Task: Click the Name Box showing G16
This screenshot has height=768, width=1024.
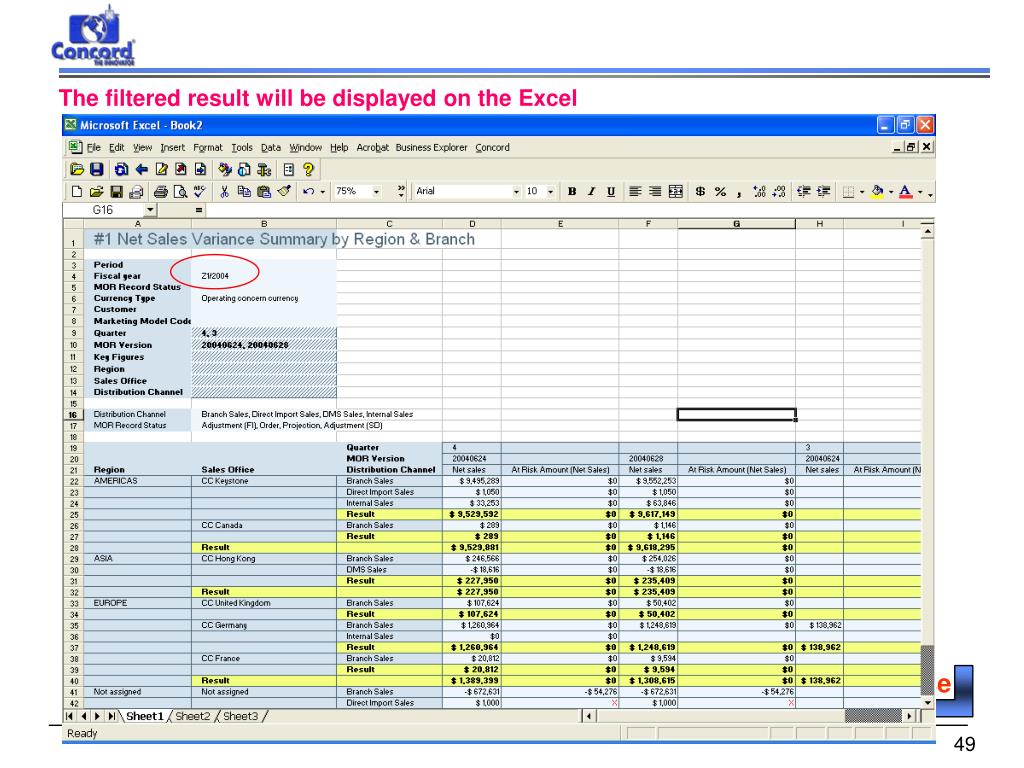Action: tap(103, 210)
